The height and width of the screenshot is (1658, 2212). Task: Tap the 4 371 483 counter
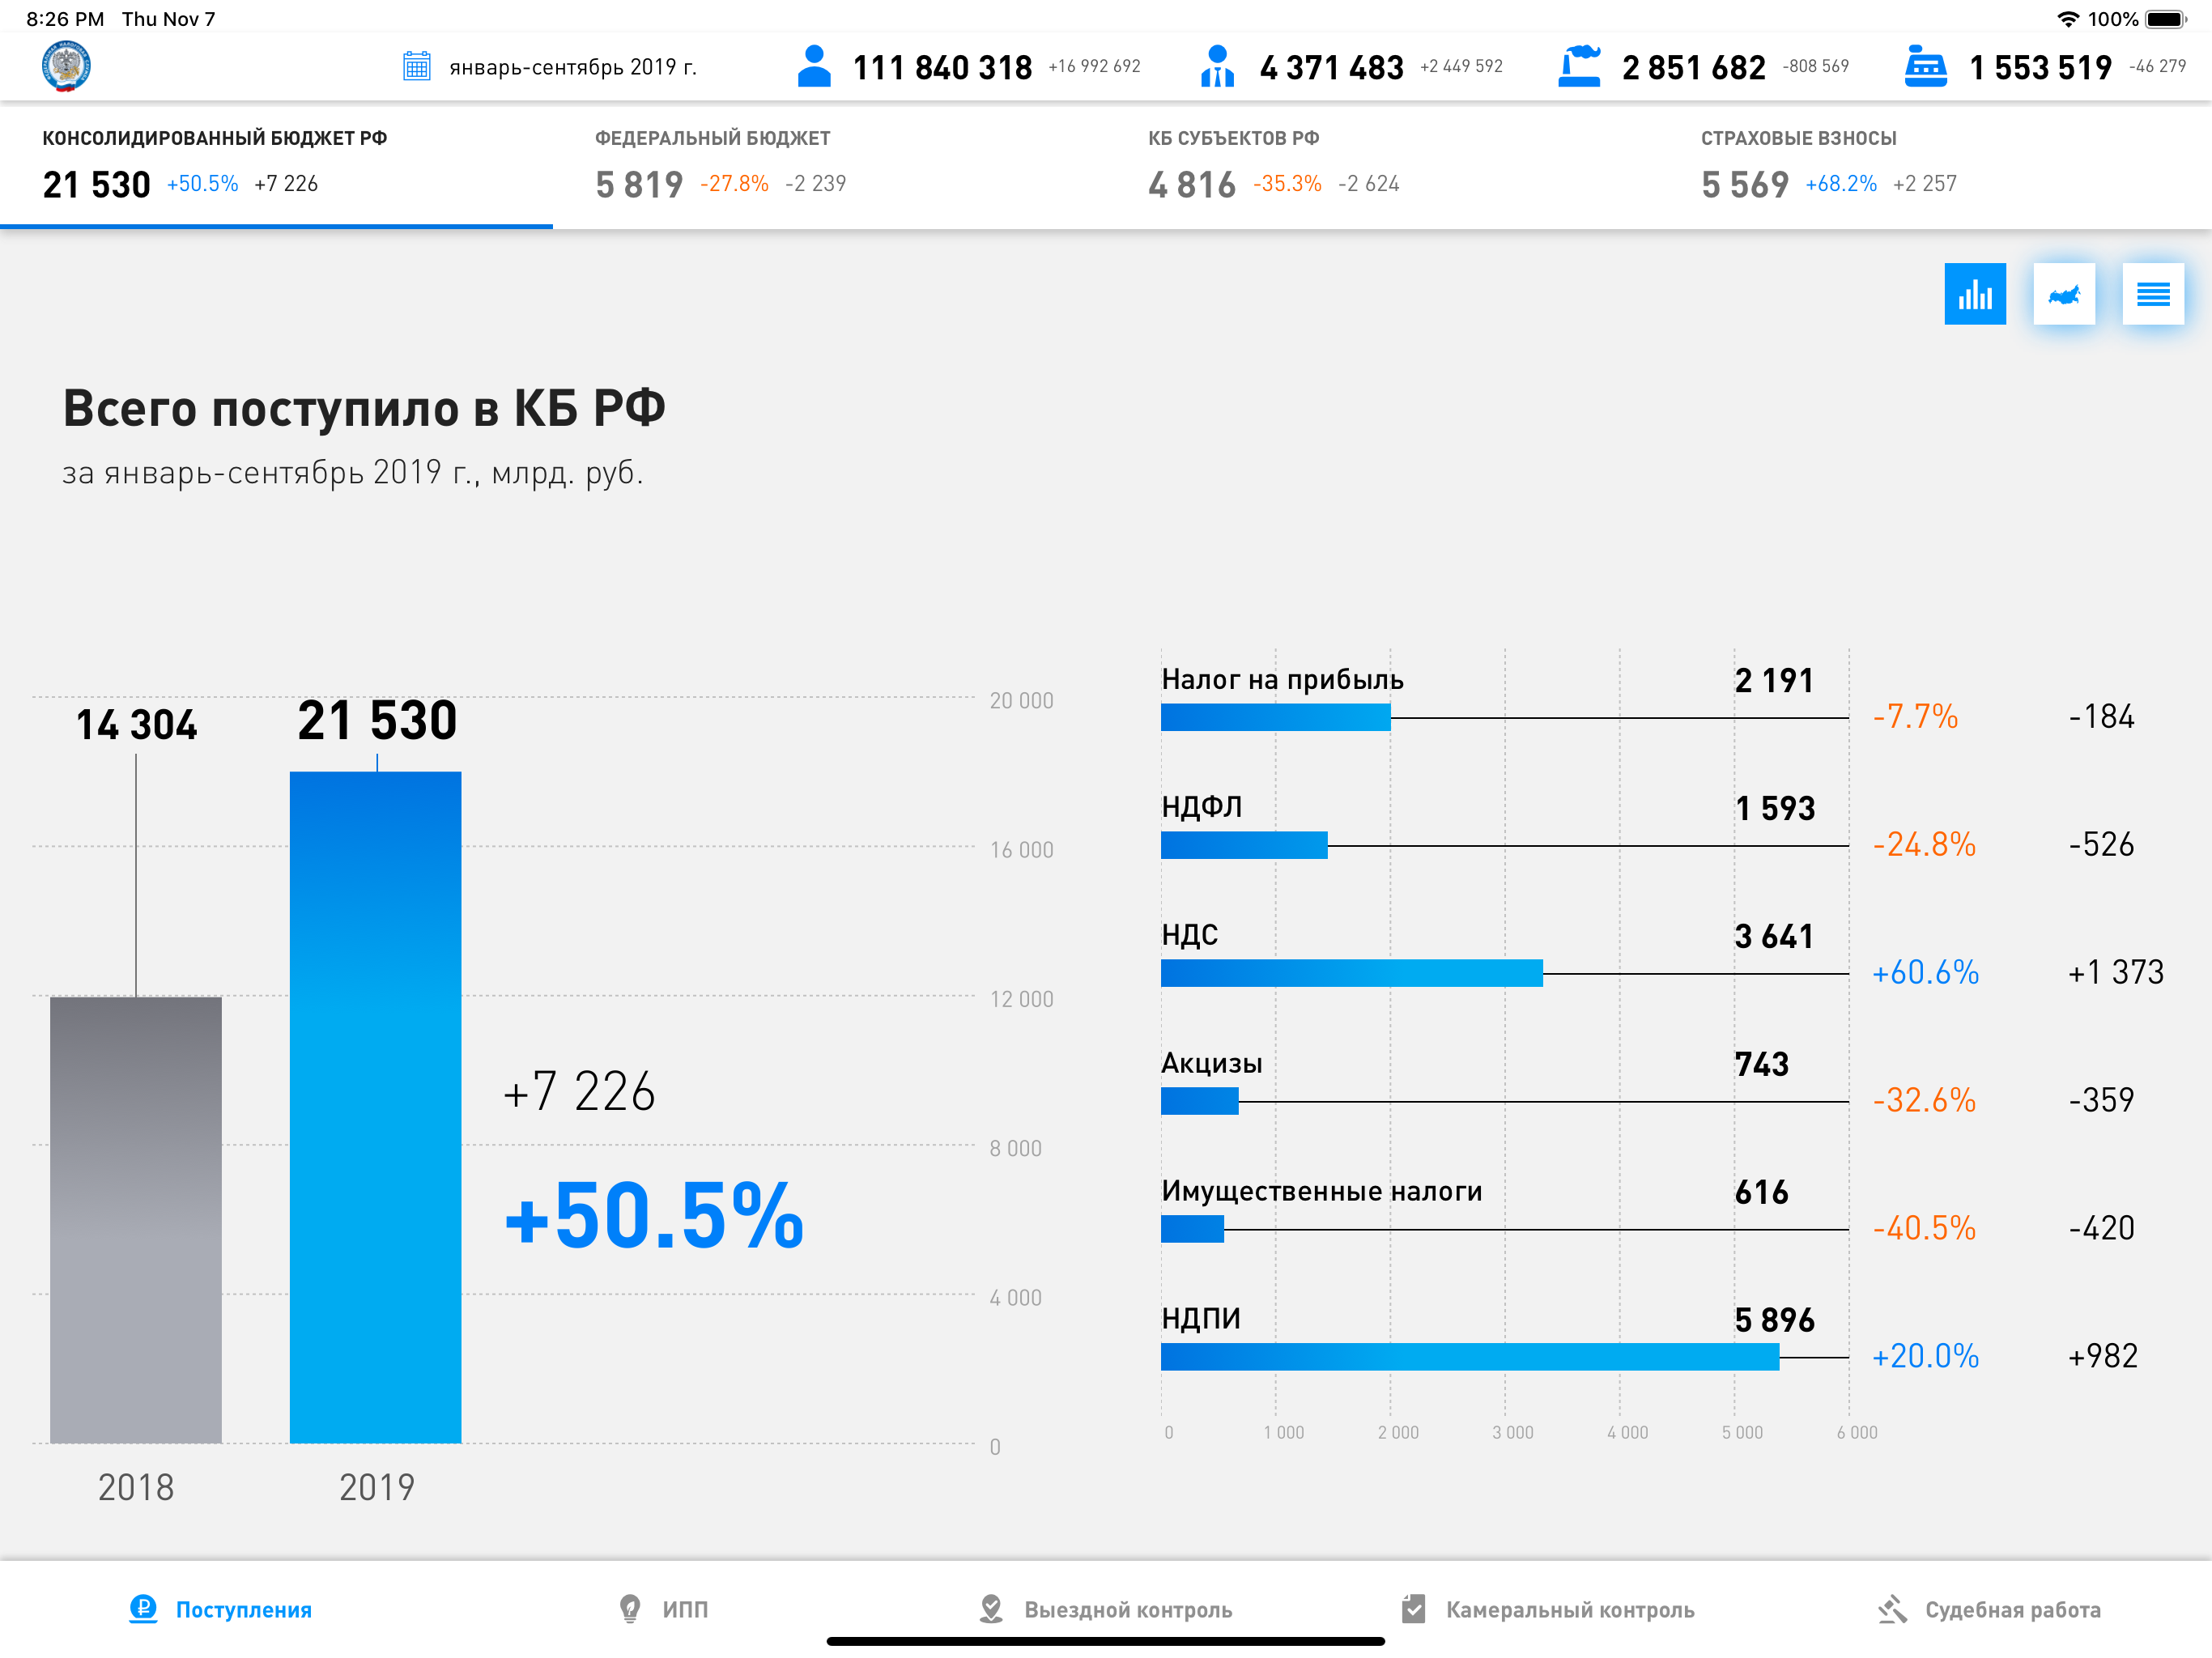[x=1332, y=67]
